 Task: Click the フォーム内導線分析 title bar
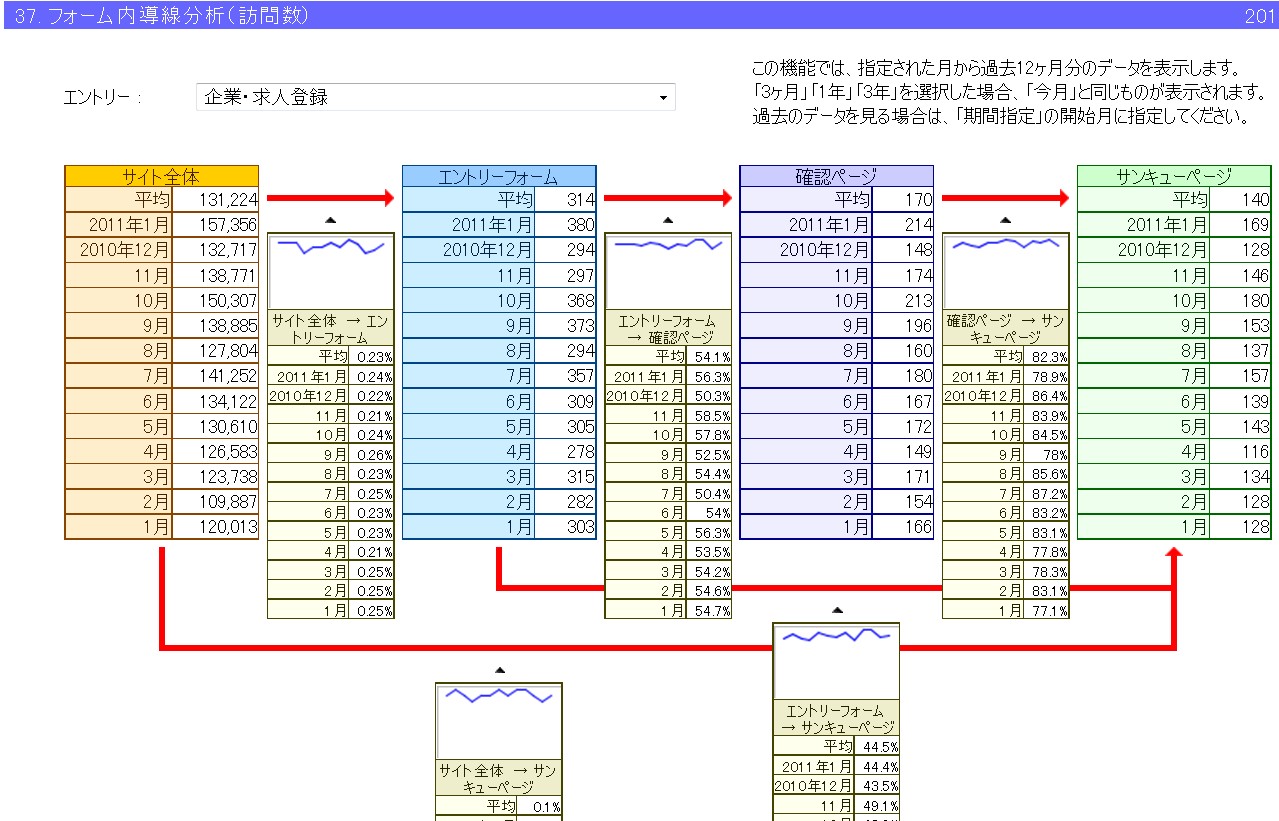(640, 15)
